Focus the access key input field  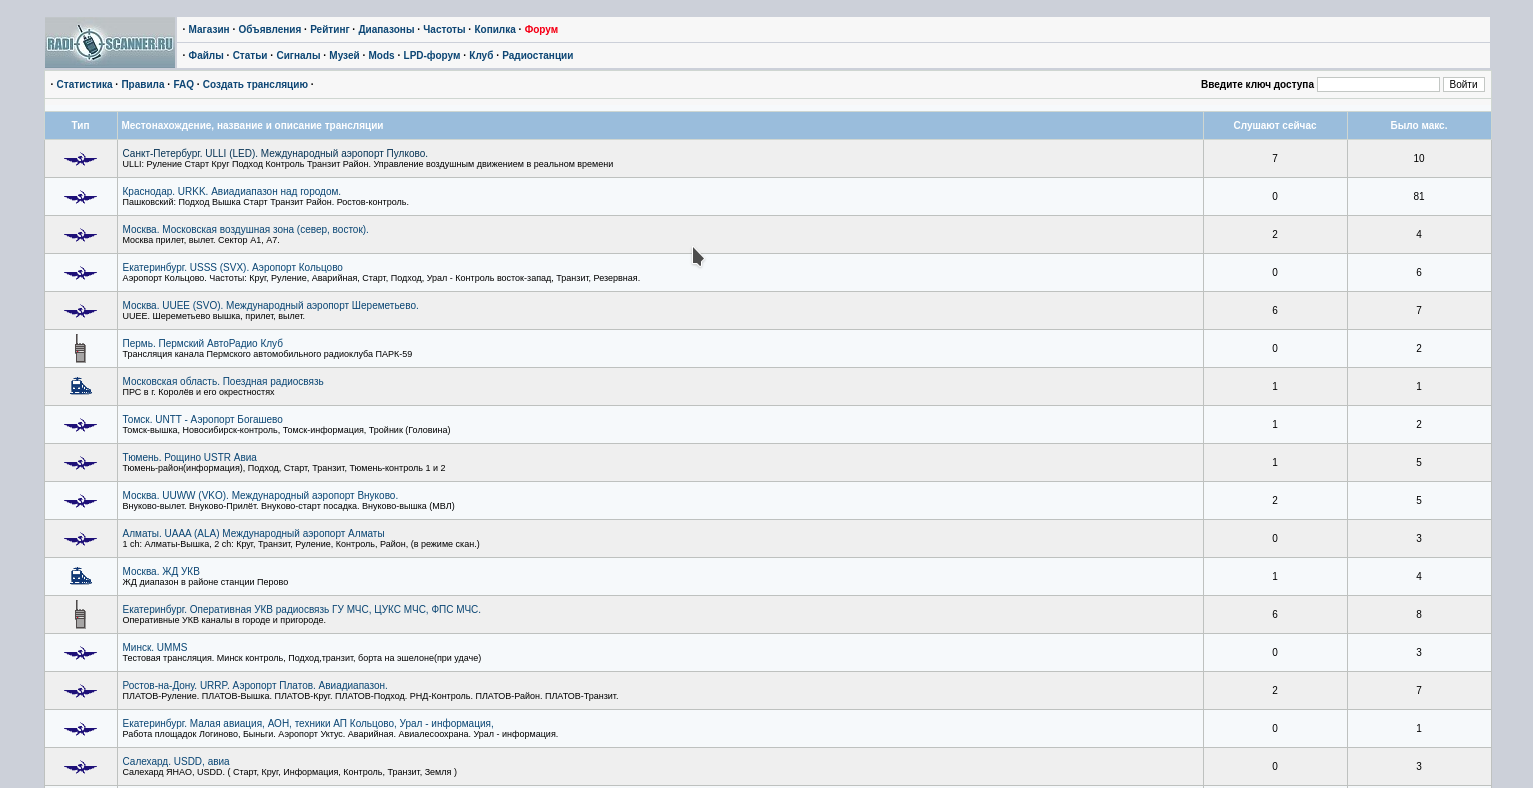[1378, 85]
